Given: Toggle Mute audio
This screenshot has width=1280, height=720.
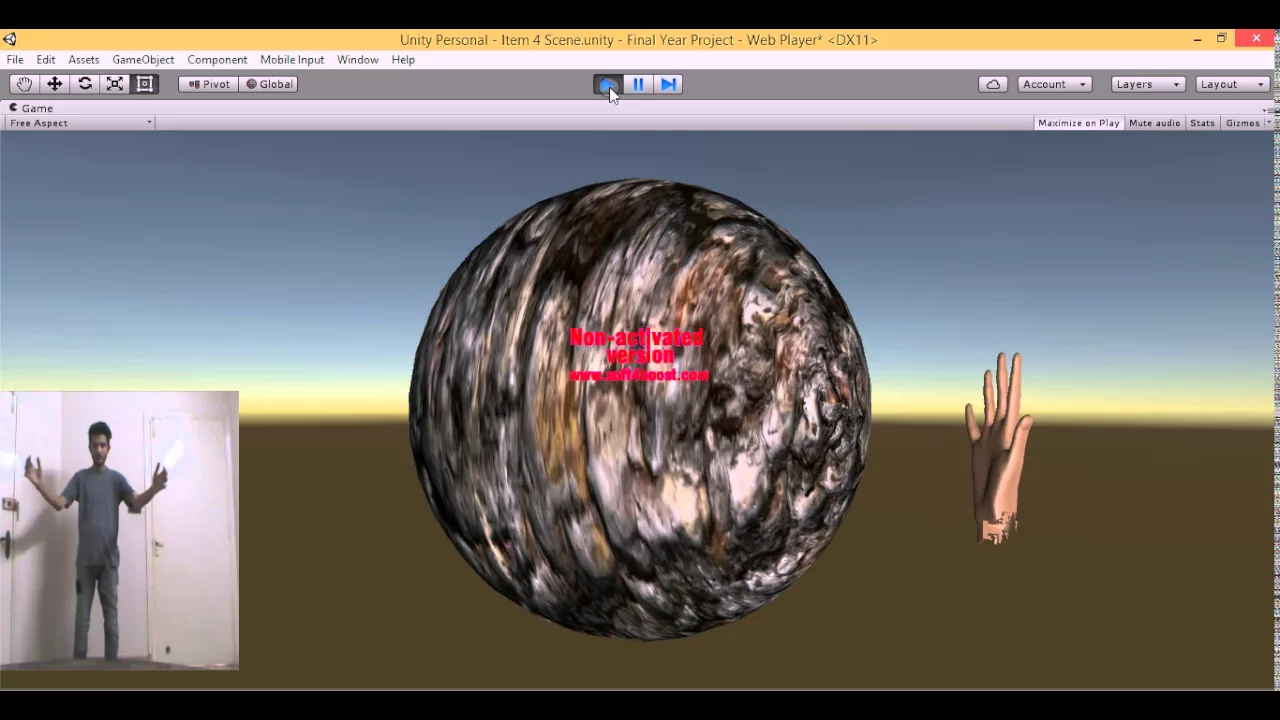Looking at the screenshot, I should point(1155,123).
